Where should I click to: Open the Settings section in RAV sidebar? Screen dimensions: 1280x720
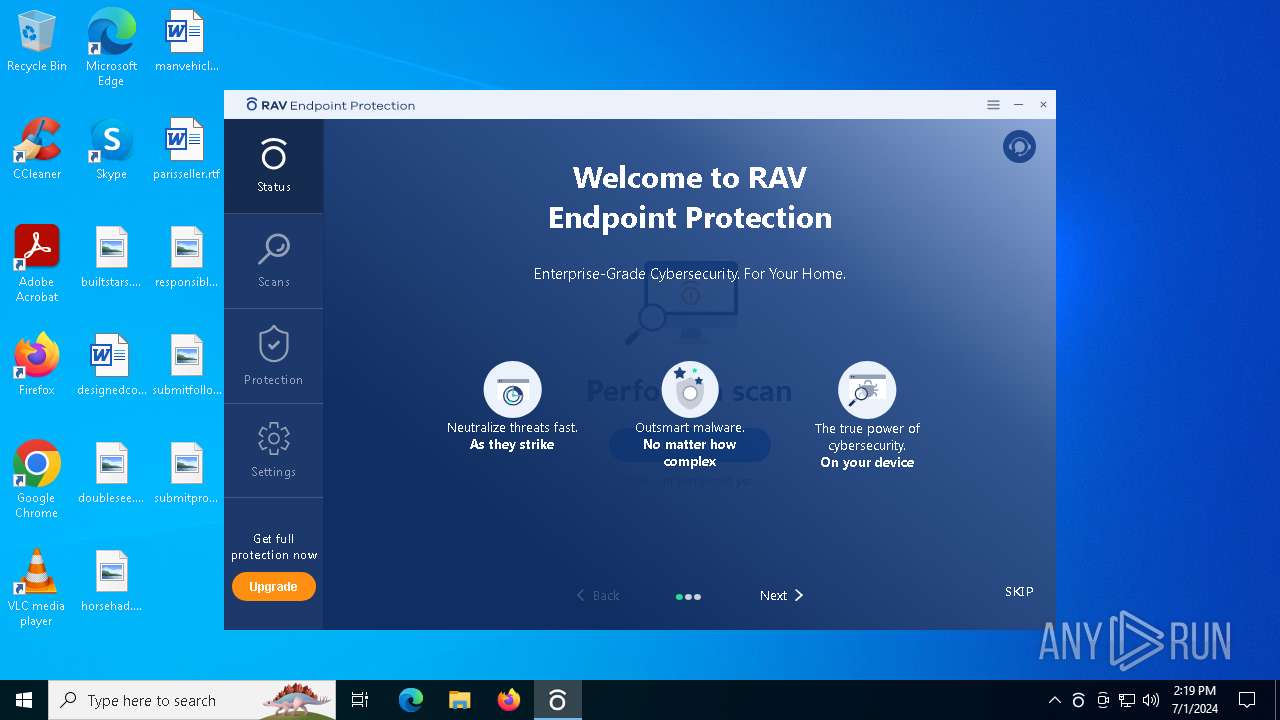273,450
